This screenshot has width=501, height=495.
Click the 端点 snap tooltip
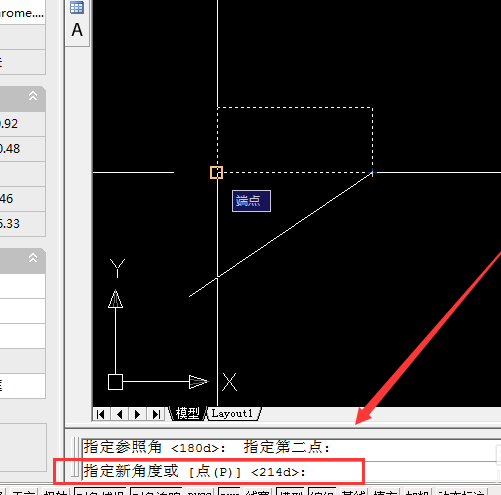click(x=251, y=201)
